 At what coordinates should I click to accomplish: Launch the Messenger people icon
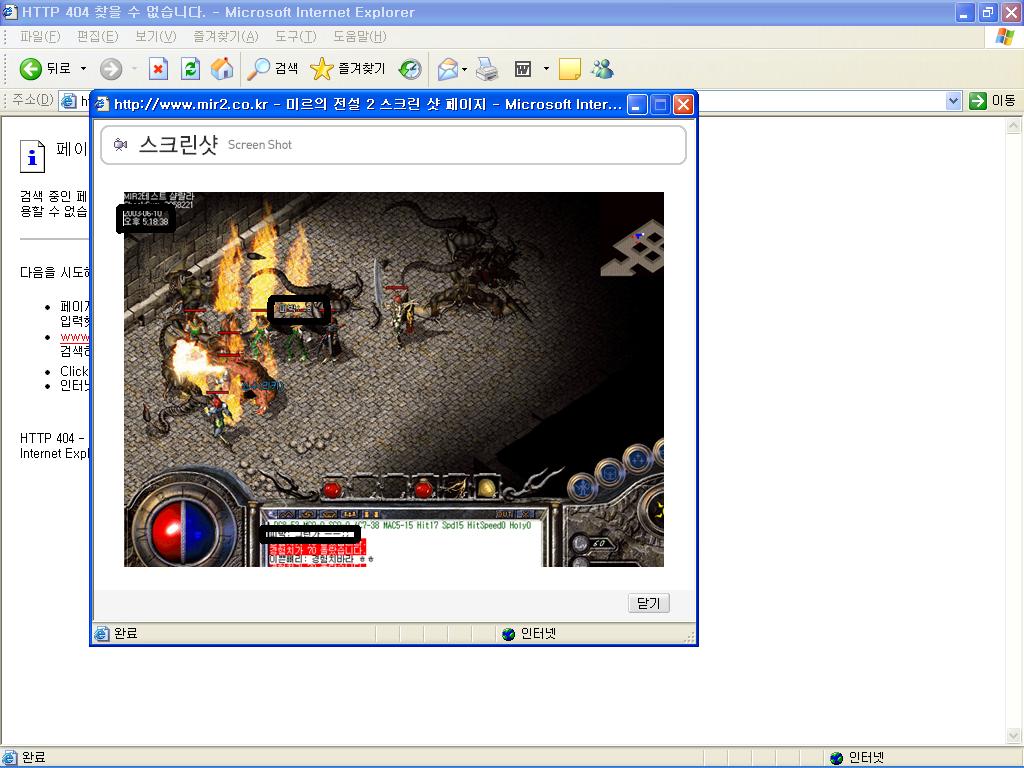pos(602,69)
